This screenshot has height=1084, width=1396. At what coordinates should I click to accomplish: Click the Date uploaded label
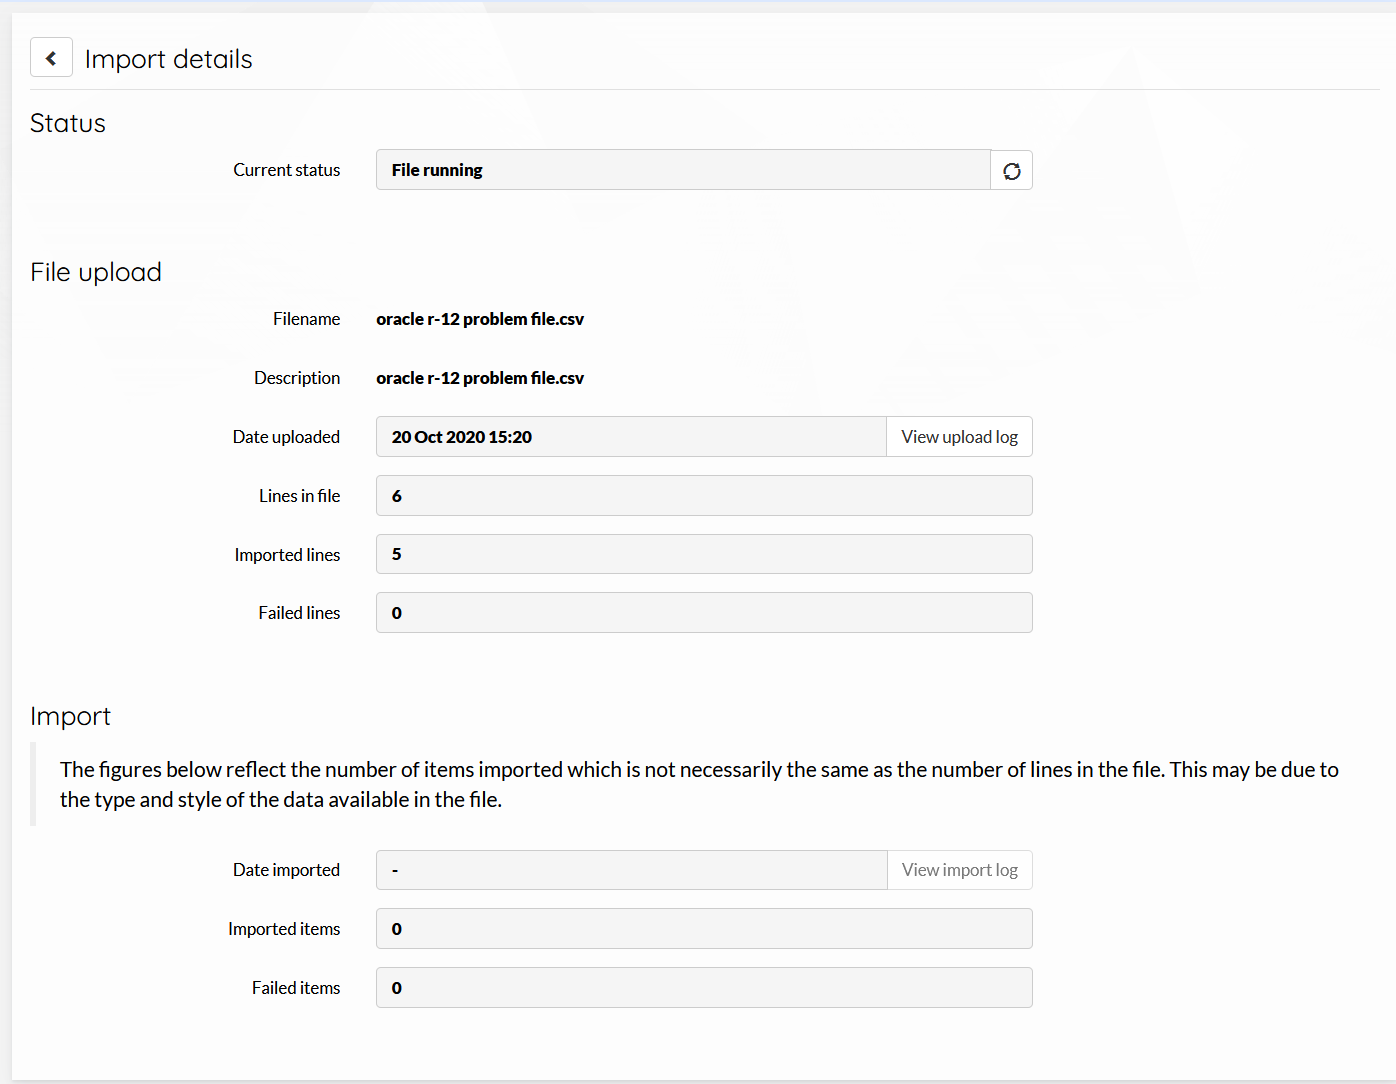286,437
